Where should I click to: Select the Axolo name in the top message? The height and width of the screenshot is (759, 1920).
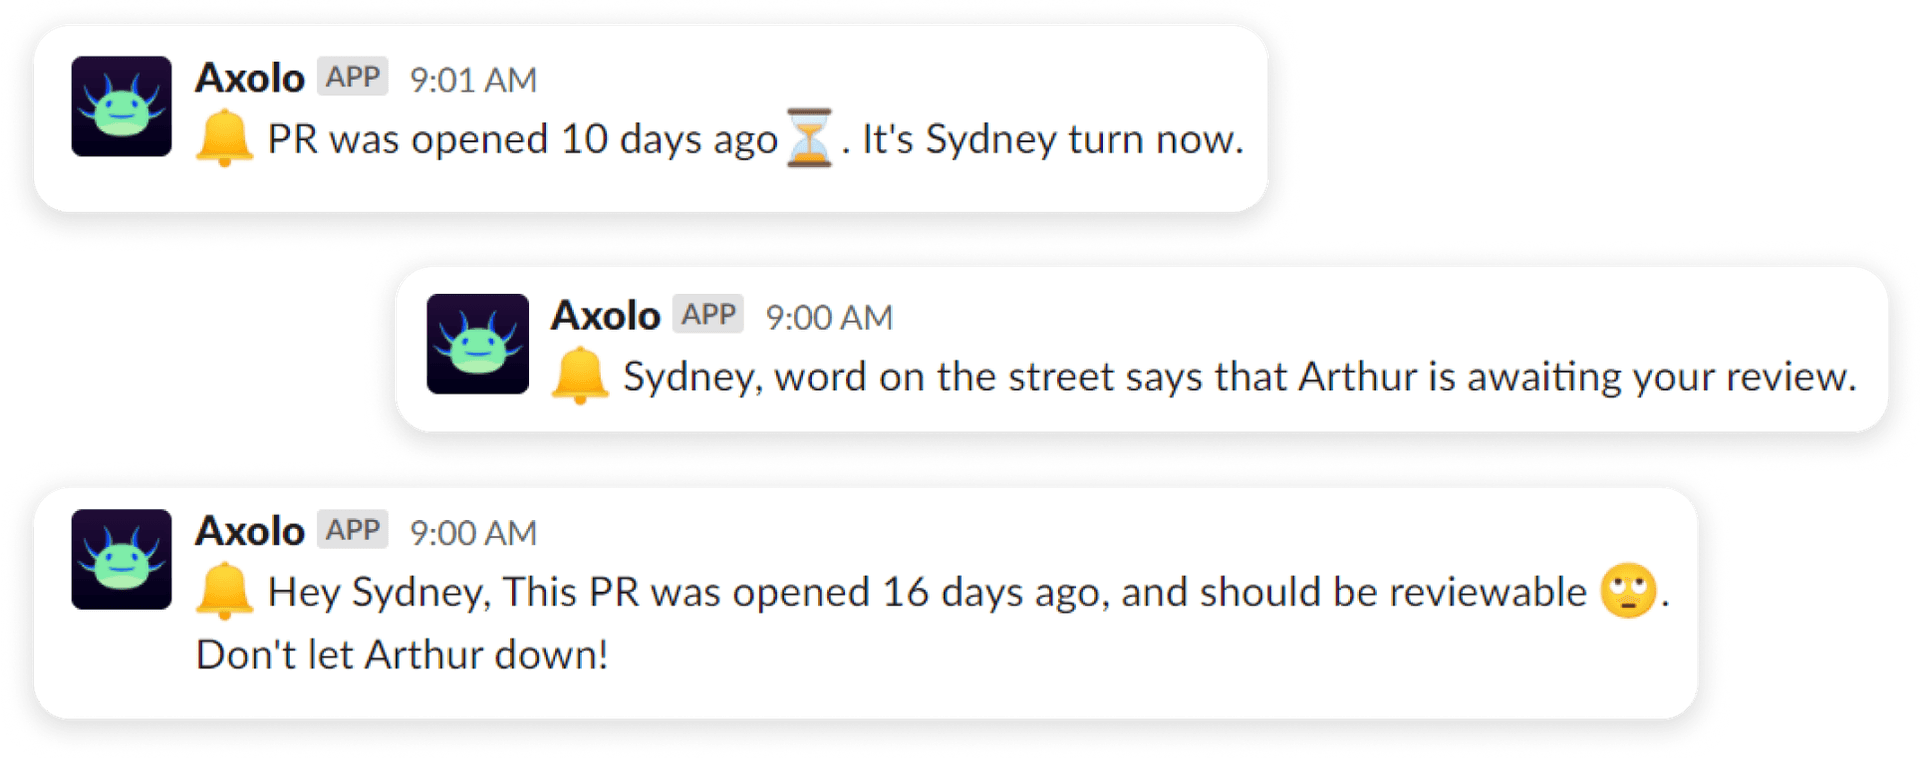point(249,76)
